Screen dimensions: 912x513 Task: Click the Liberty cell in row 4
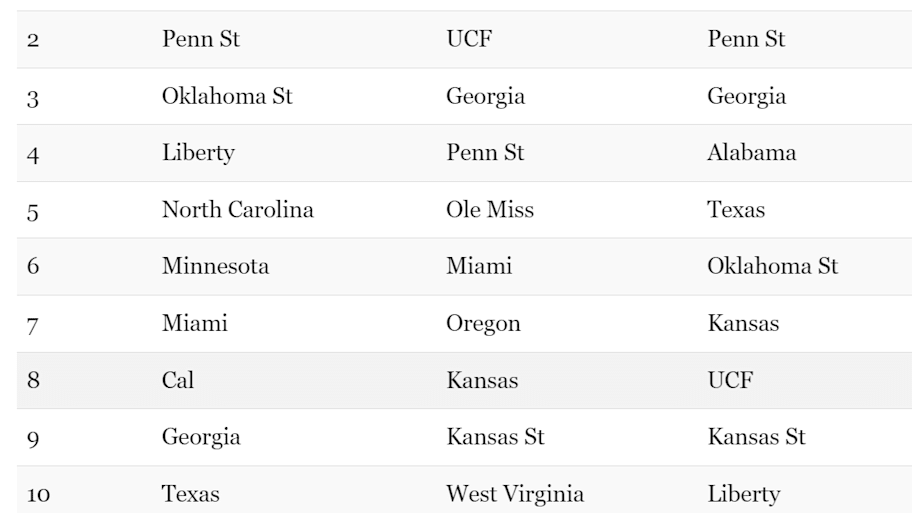[198, 153]
